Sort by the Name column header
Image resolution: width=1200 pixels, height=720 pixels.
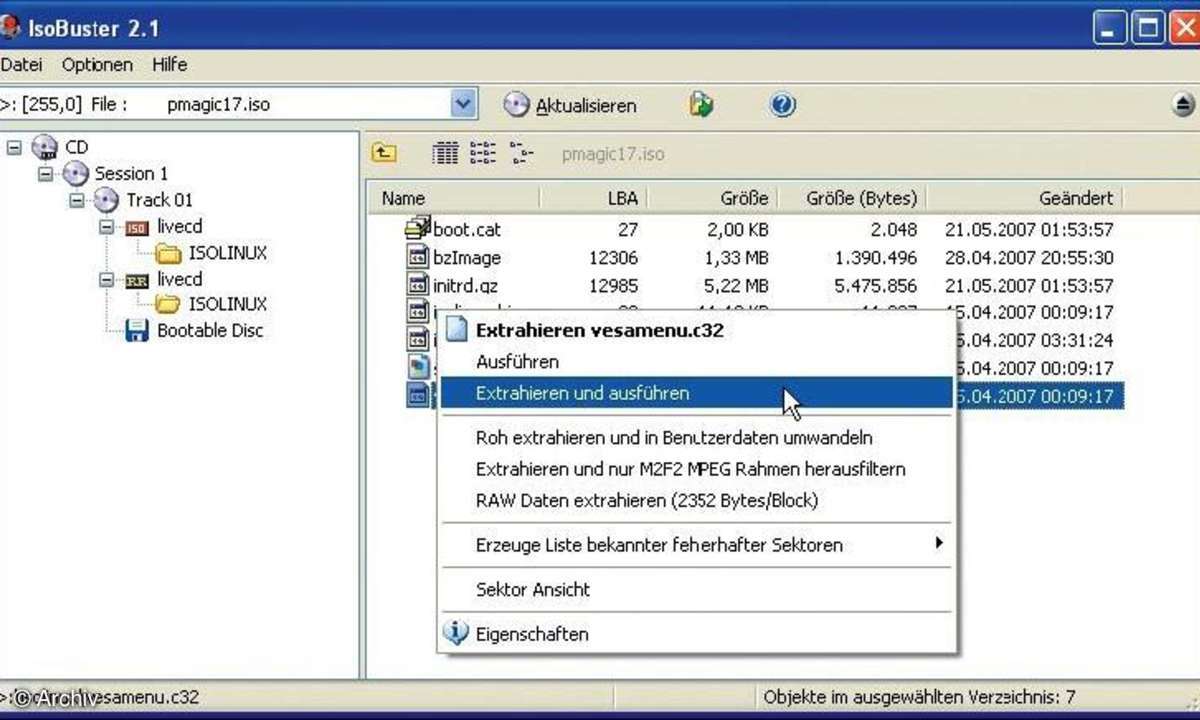[455, 198]
